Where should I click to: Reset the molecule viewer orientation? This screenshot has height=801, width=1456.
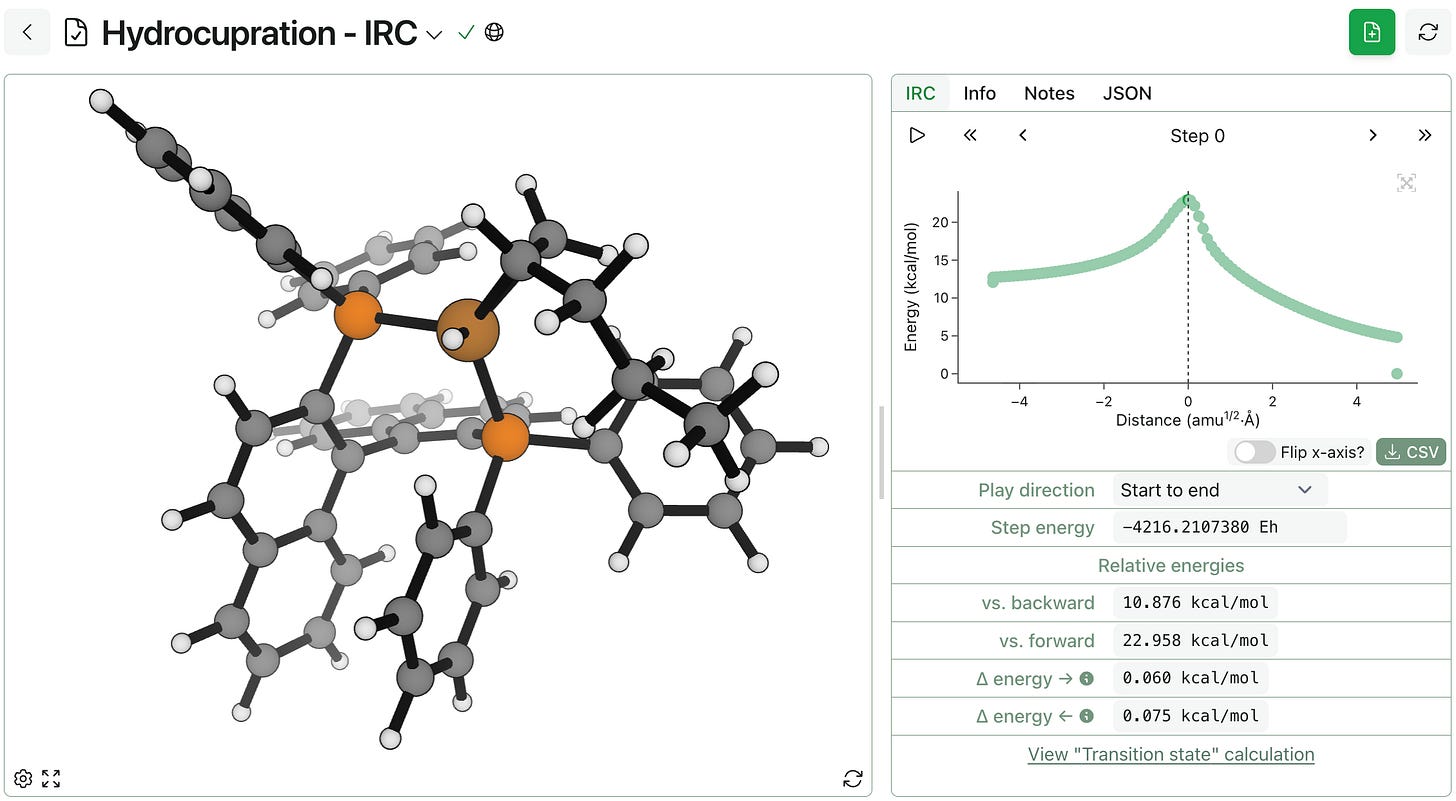[x=853, y=778]
